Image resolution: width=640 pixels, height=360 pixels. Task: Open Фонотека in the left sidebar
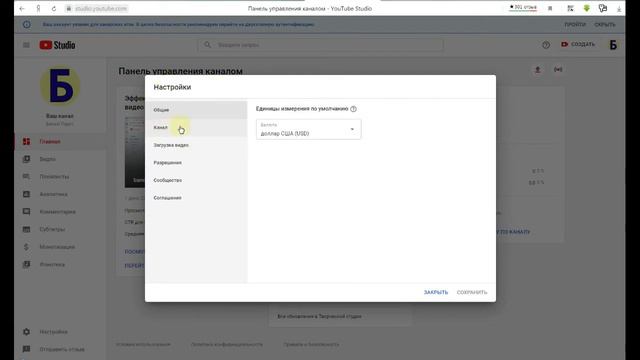[60, 264]
